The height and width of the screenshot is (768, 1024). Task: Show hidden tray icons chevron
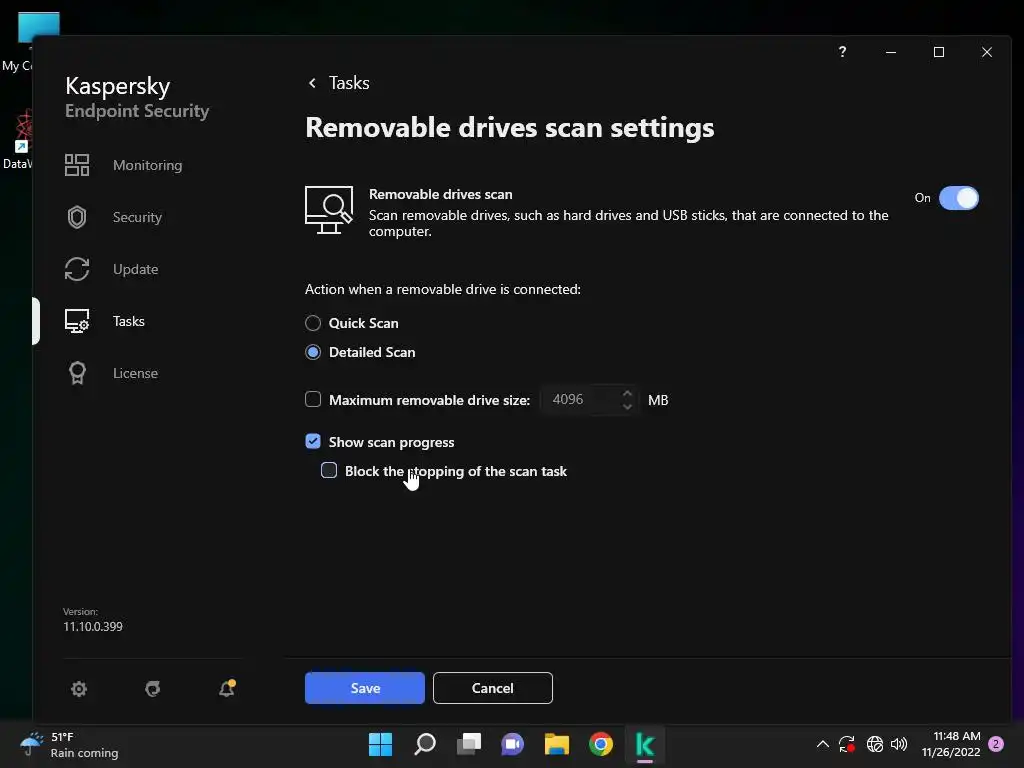point(823,744)
